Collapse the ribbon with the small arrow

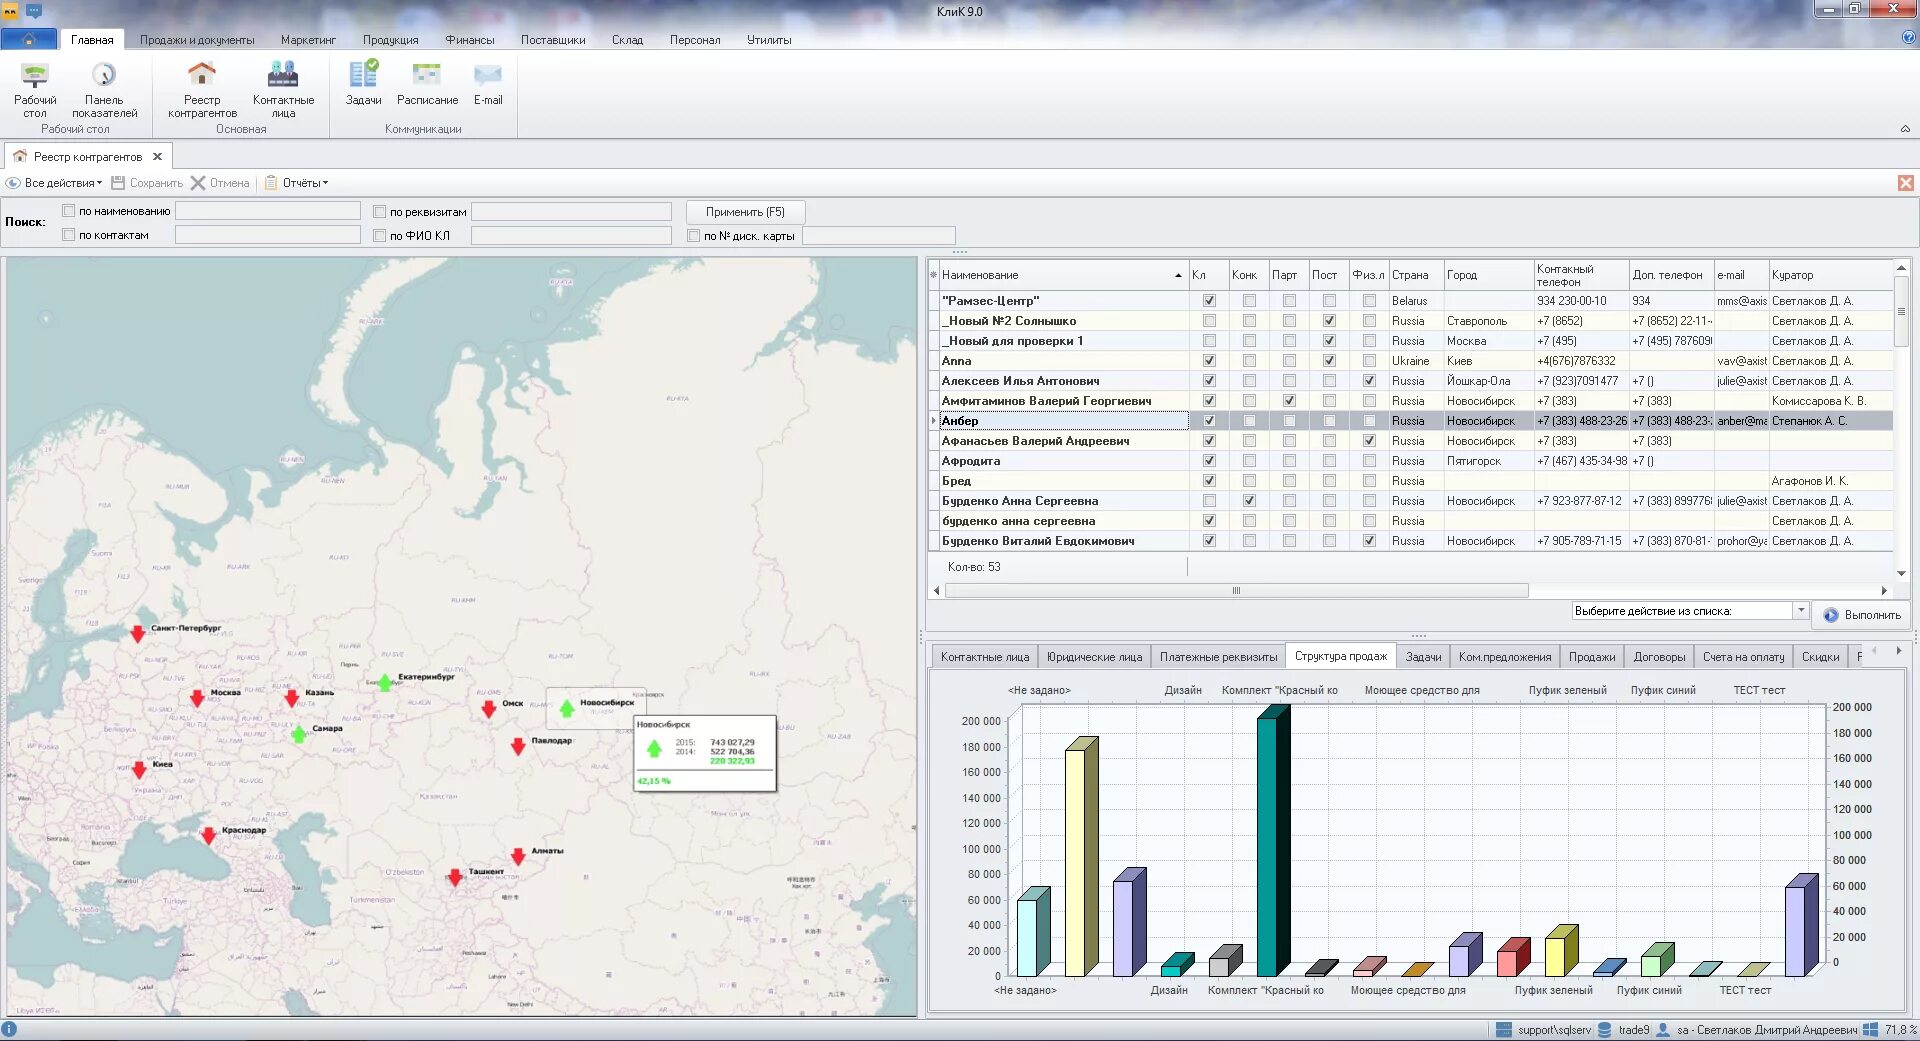[x=1905, y=129]
